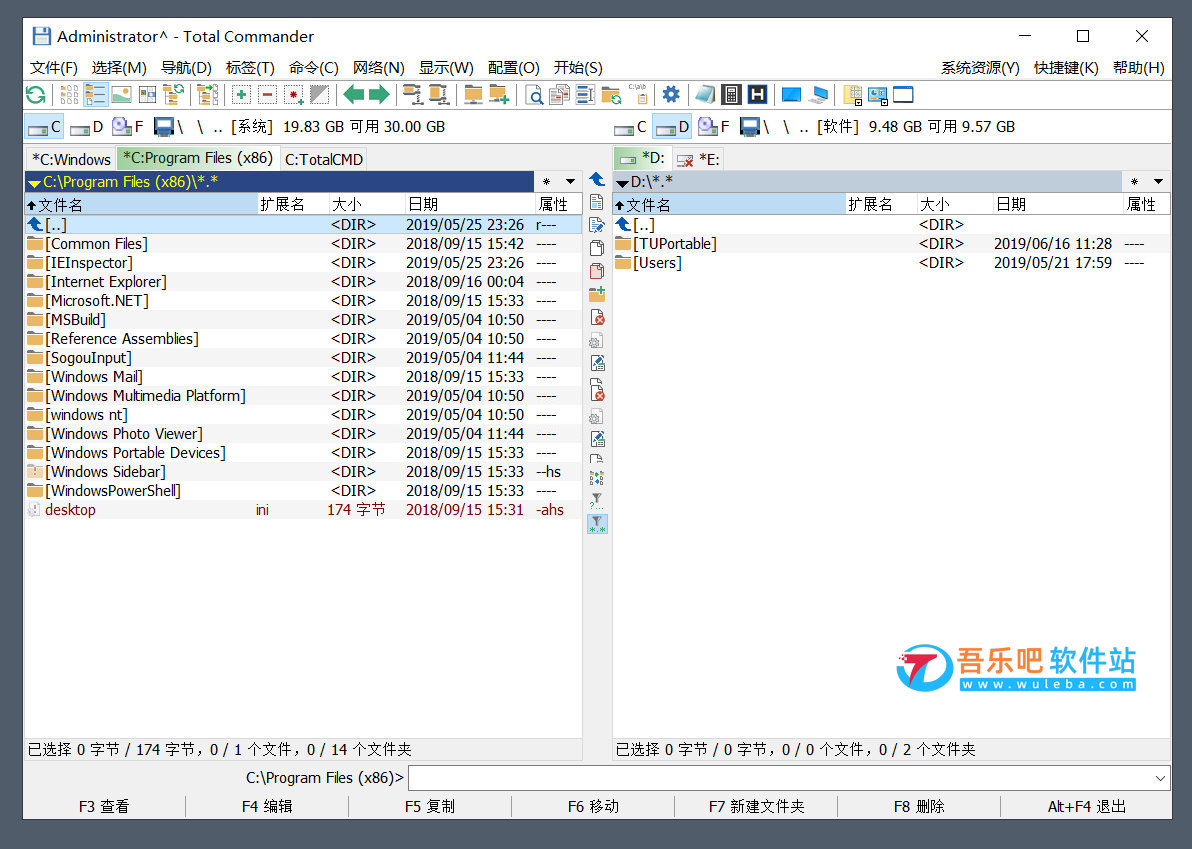Launch the calculator icon in toolbar
This screenshot has width=1192, height=849.
point(731,95)
